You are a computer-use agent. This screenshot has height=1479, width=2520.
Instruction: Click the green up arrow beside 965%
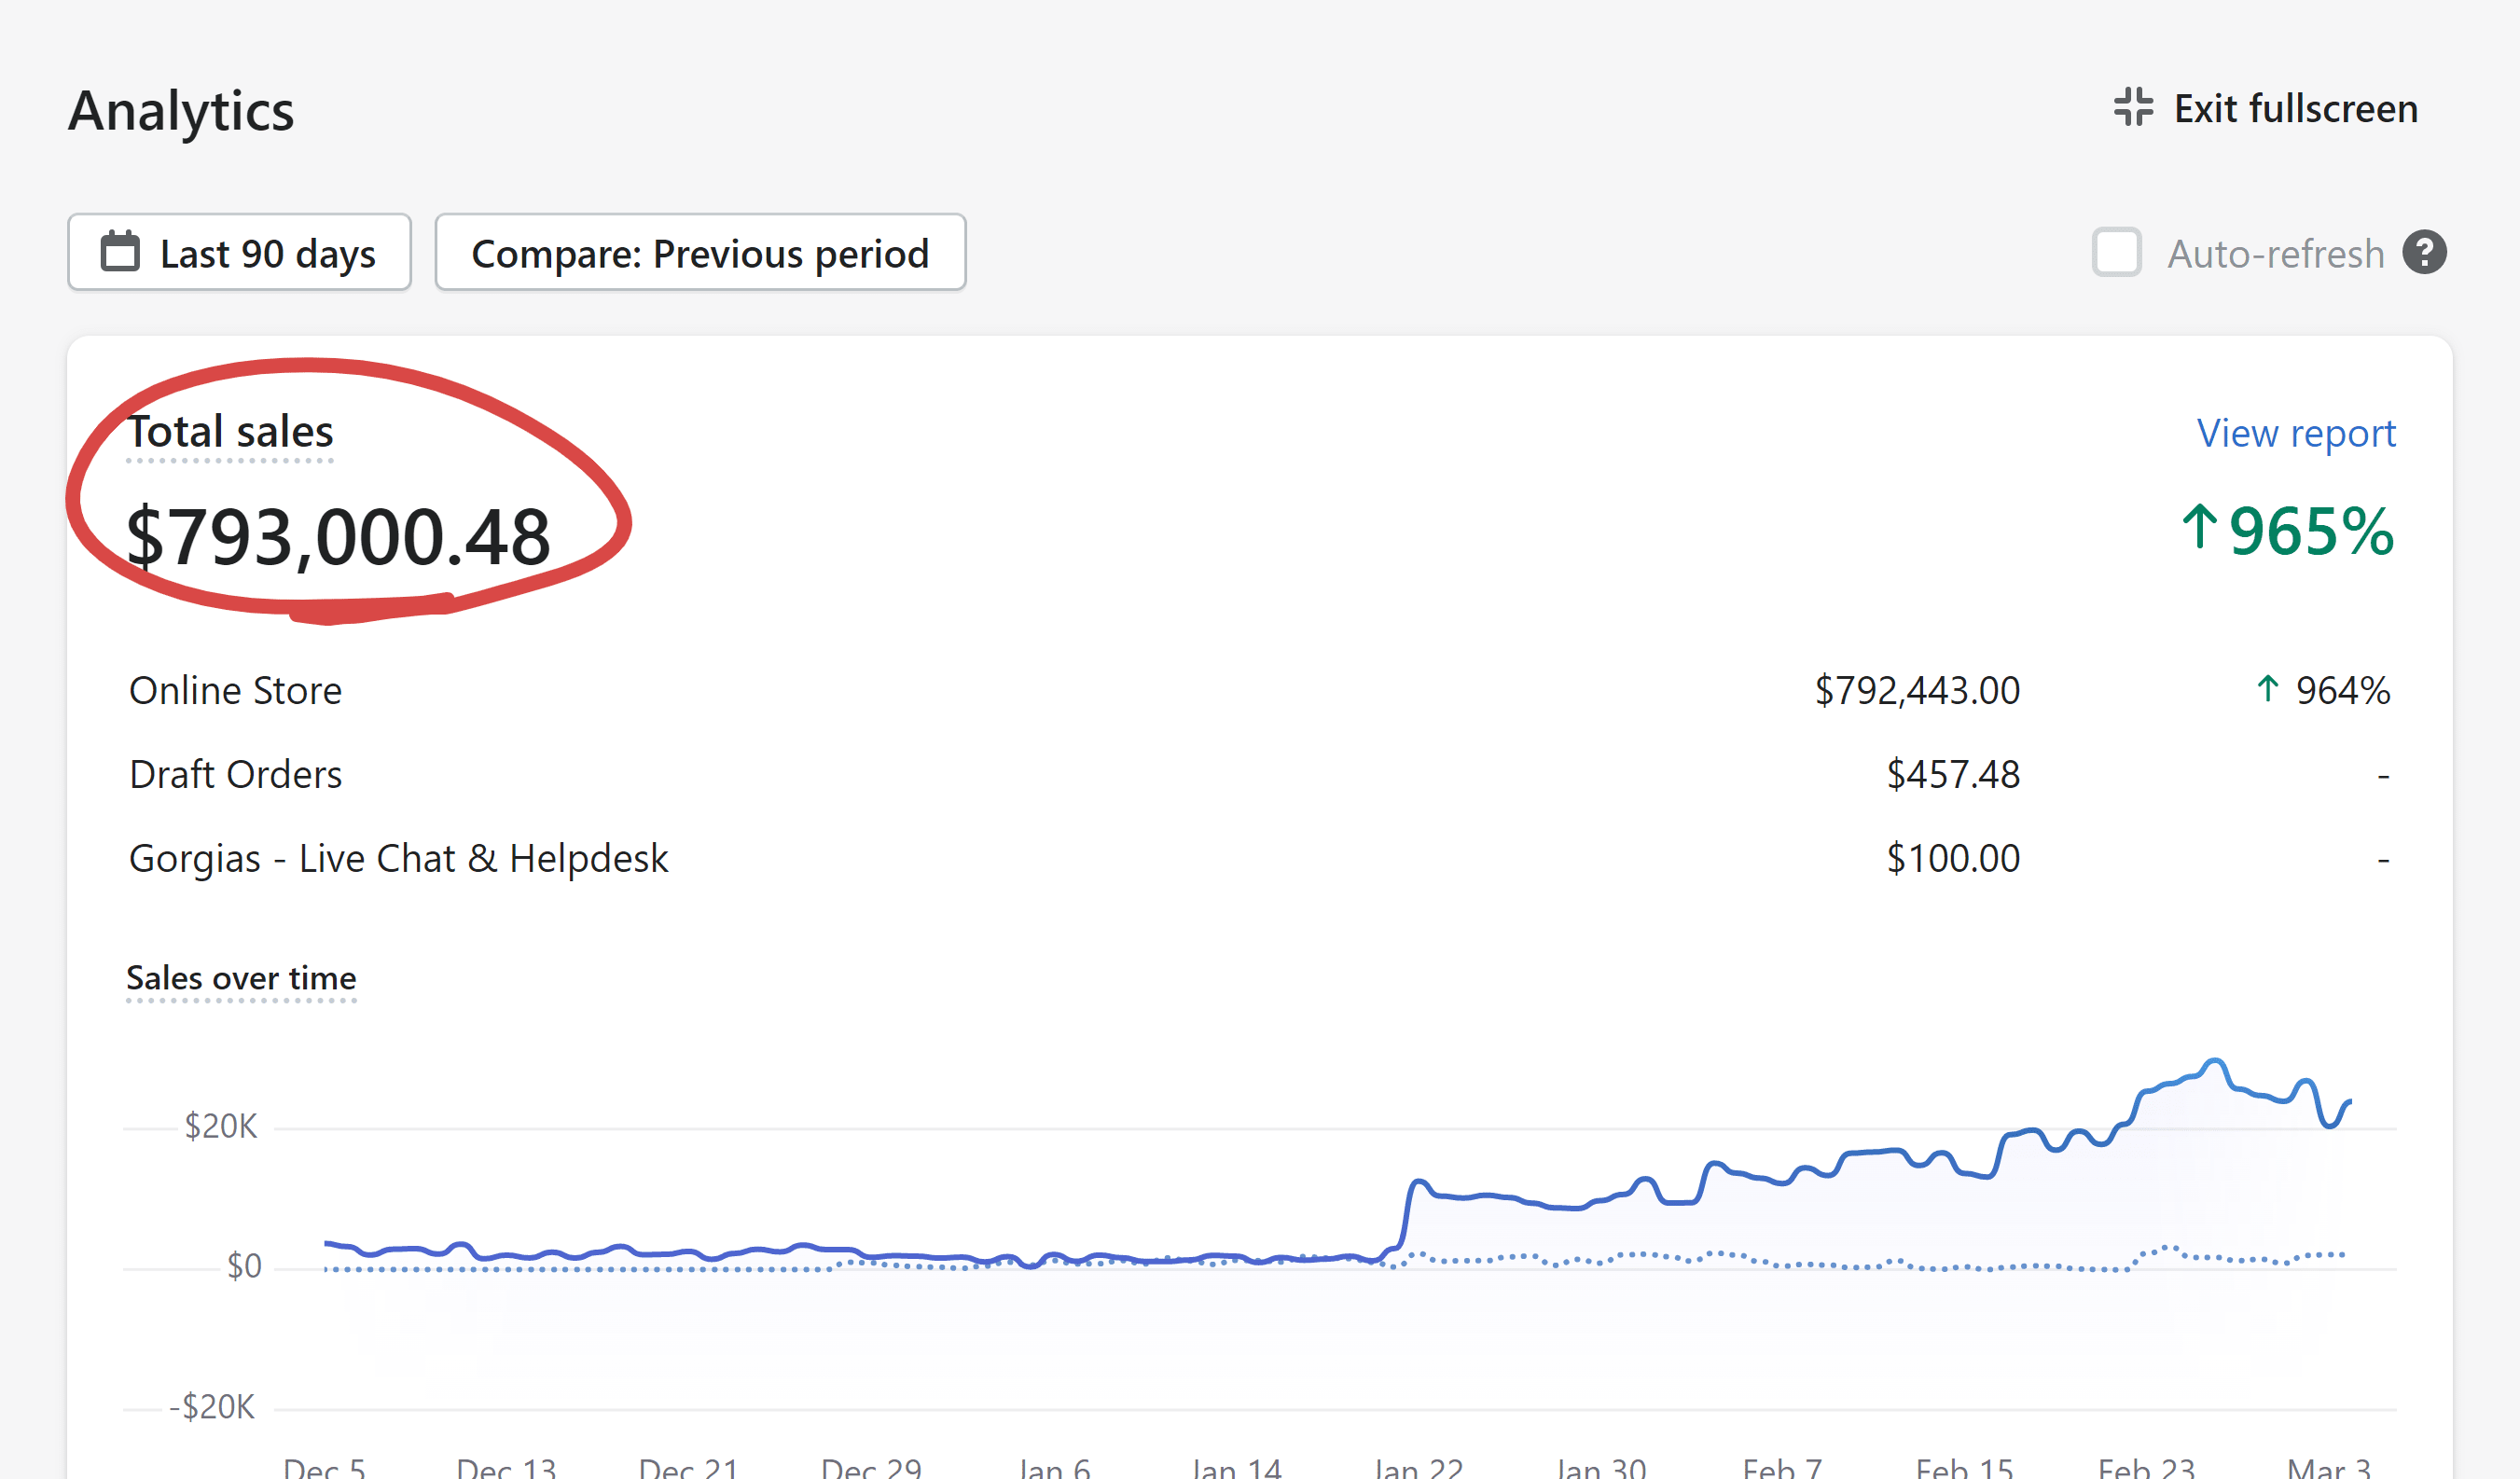2199,527
